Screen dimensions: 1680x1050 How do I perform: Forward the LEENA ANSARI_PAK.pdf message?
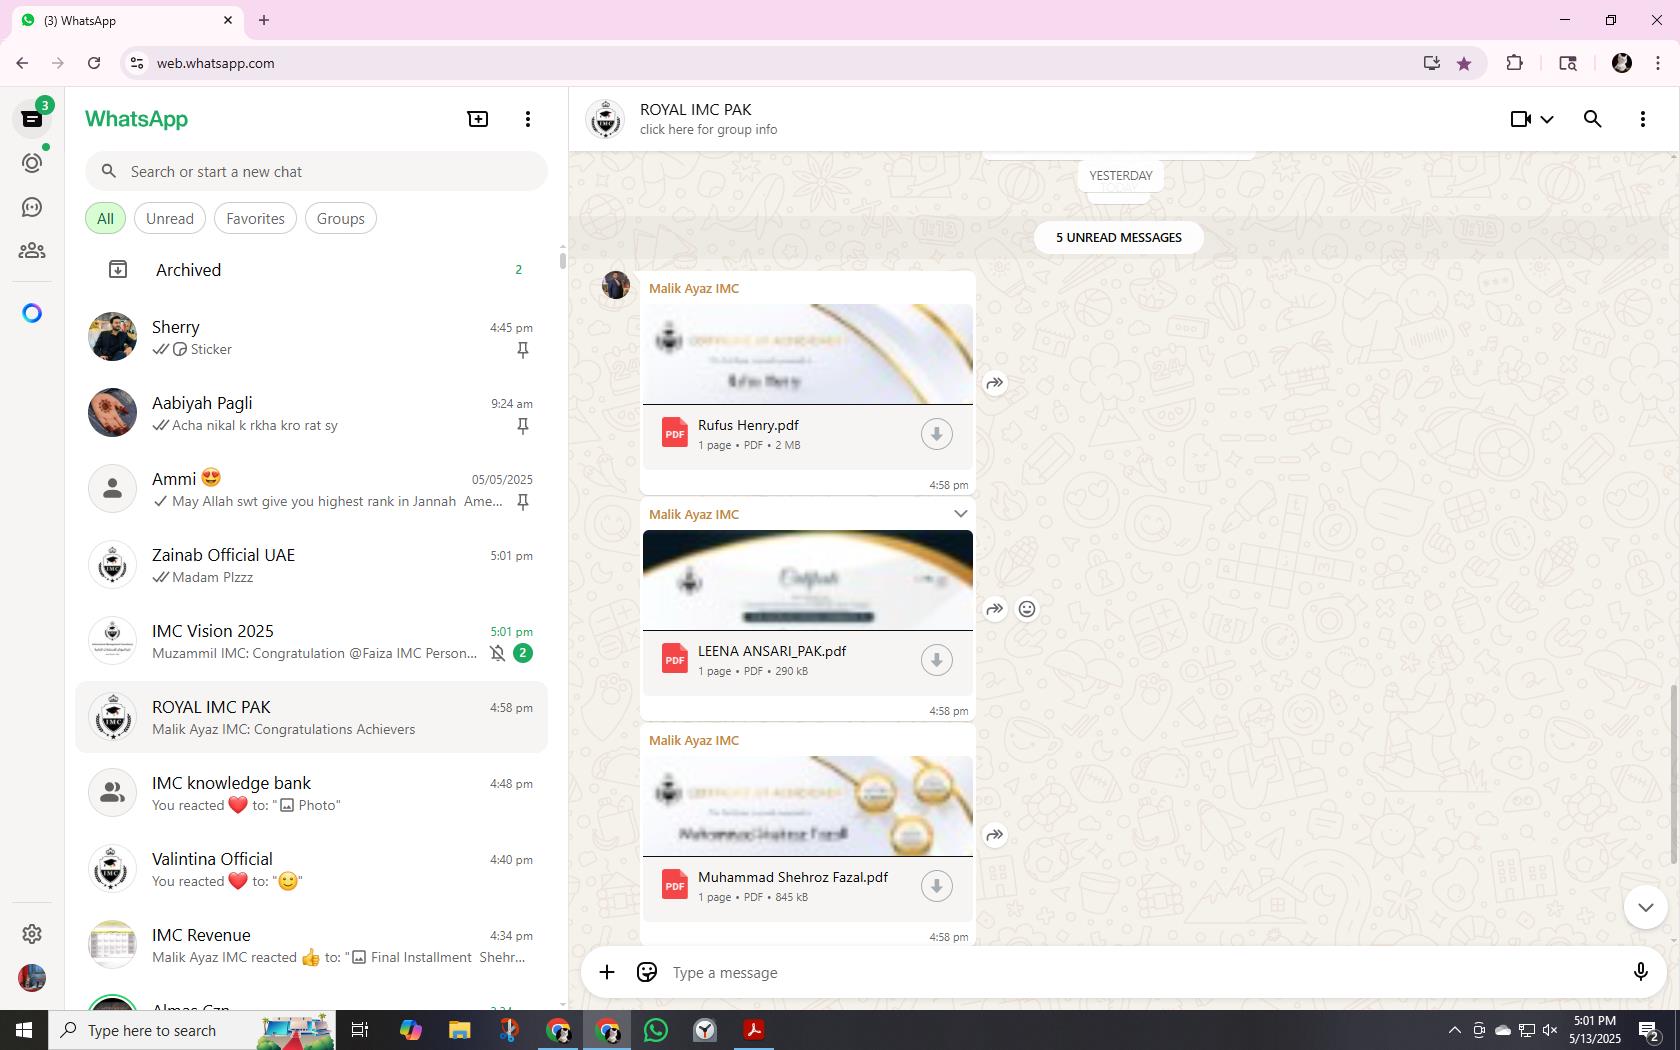995,609
